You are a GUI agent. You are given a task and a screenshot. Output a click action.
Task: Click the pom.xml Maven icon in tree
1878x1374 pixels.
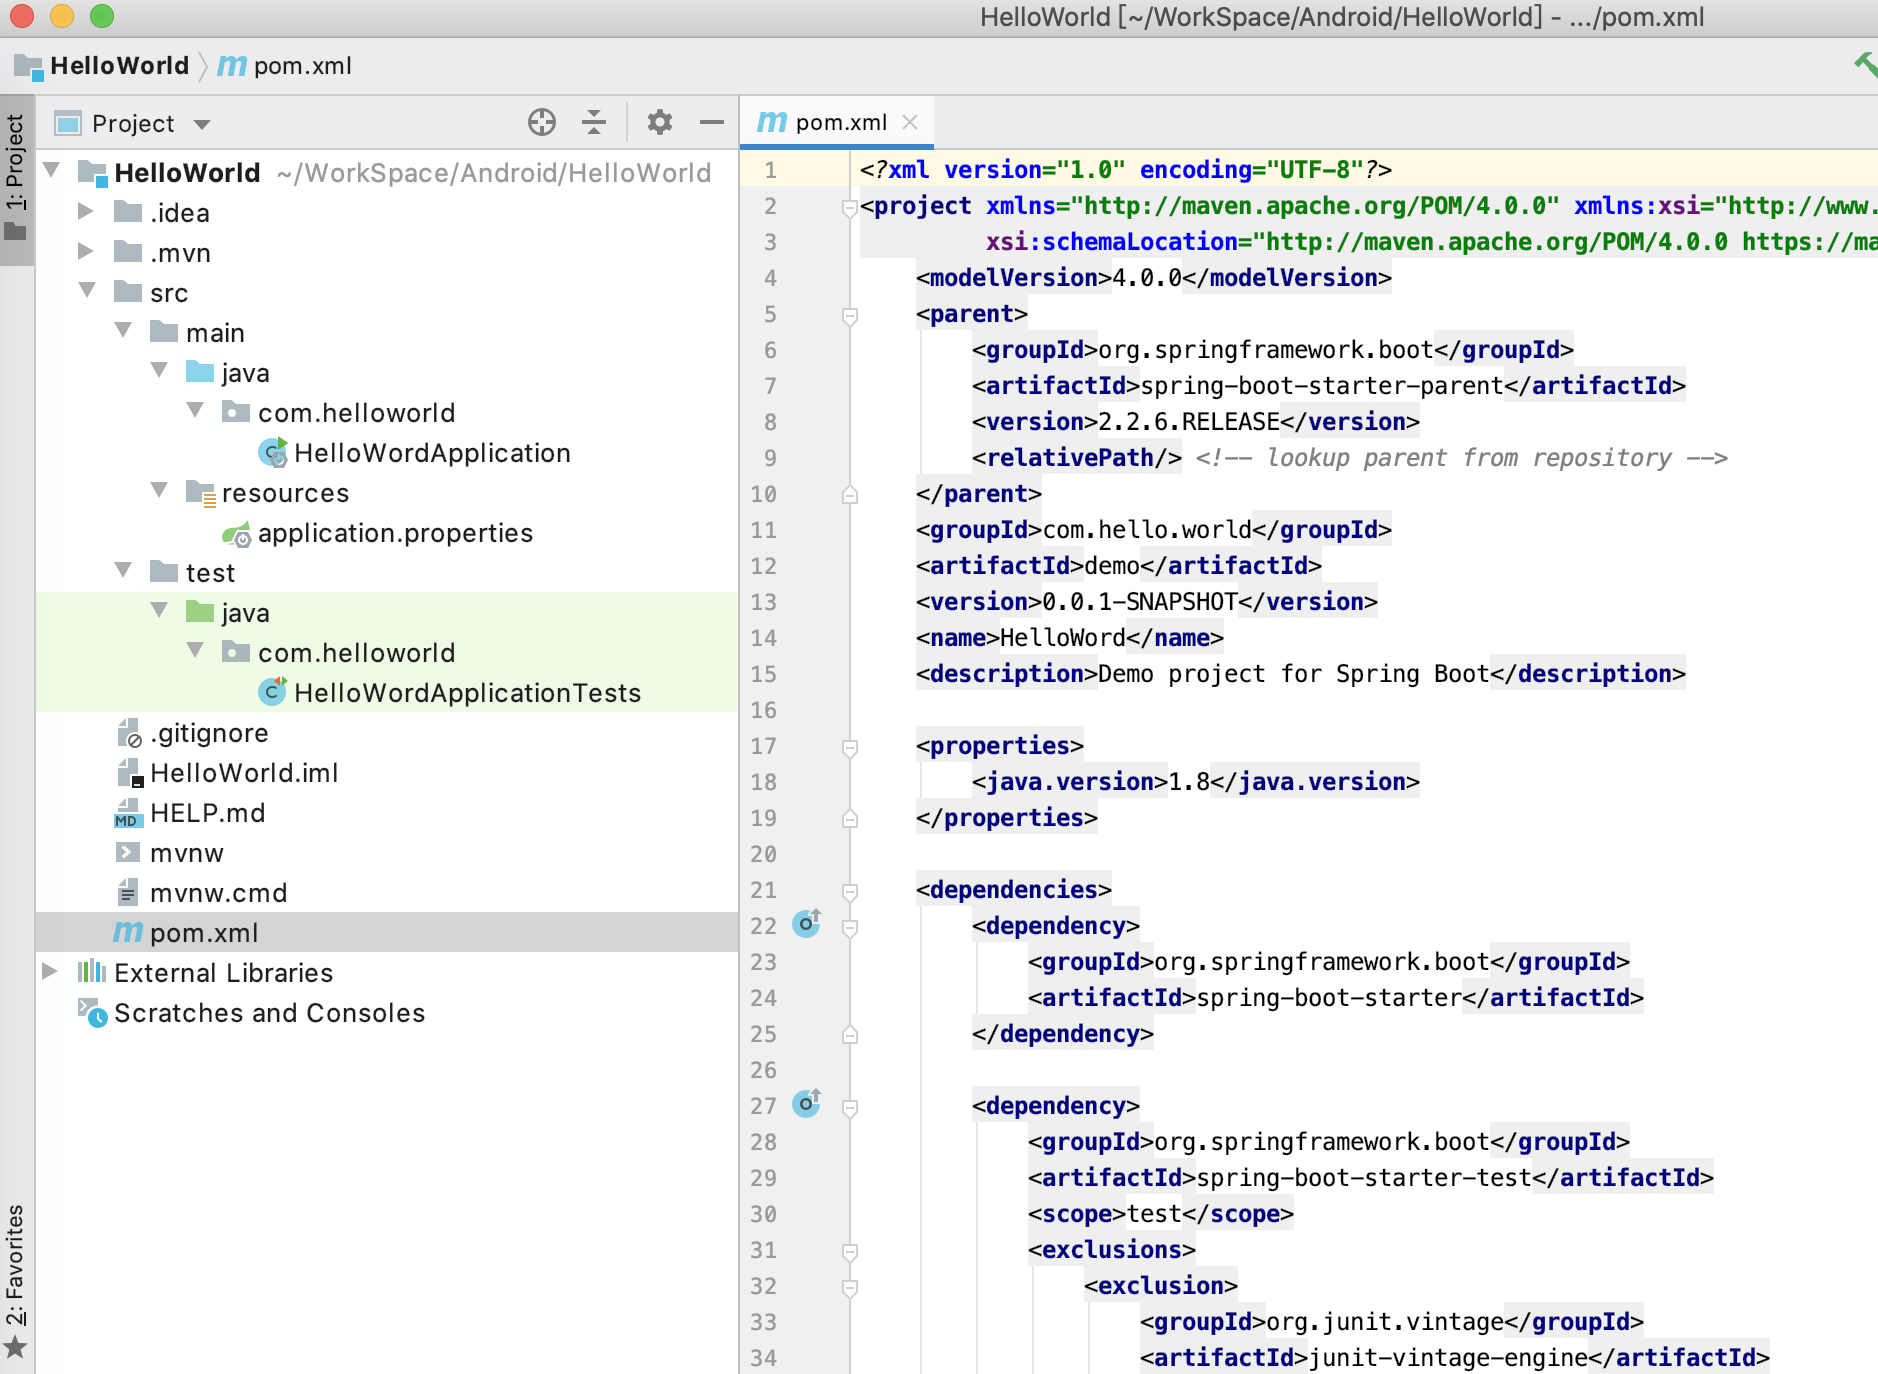pyautogui.click(x=128, y=932)
